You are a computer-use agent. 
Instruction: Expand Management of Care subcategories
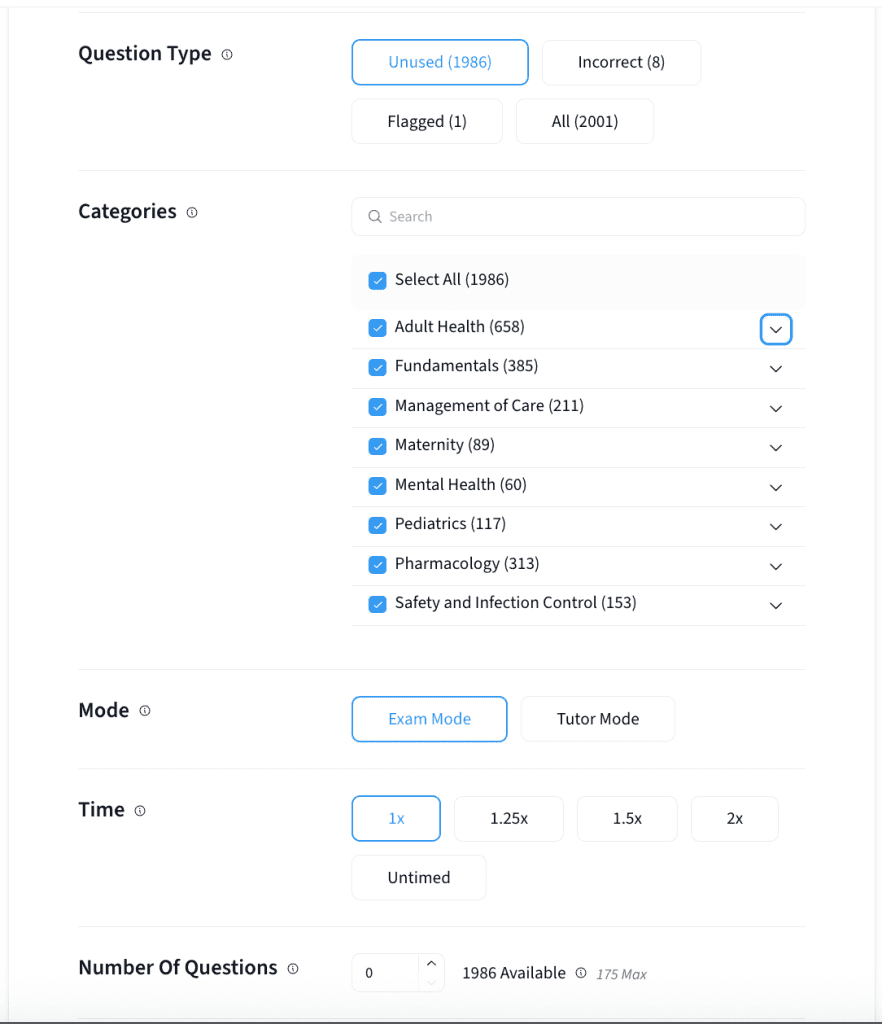point(776,408)
